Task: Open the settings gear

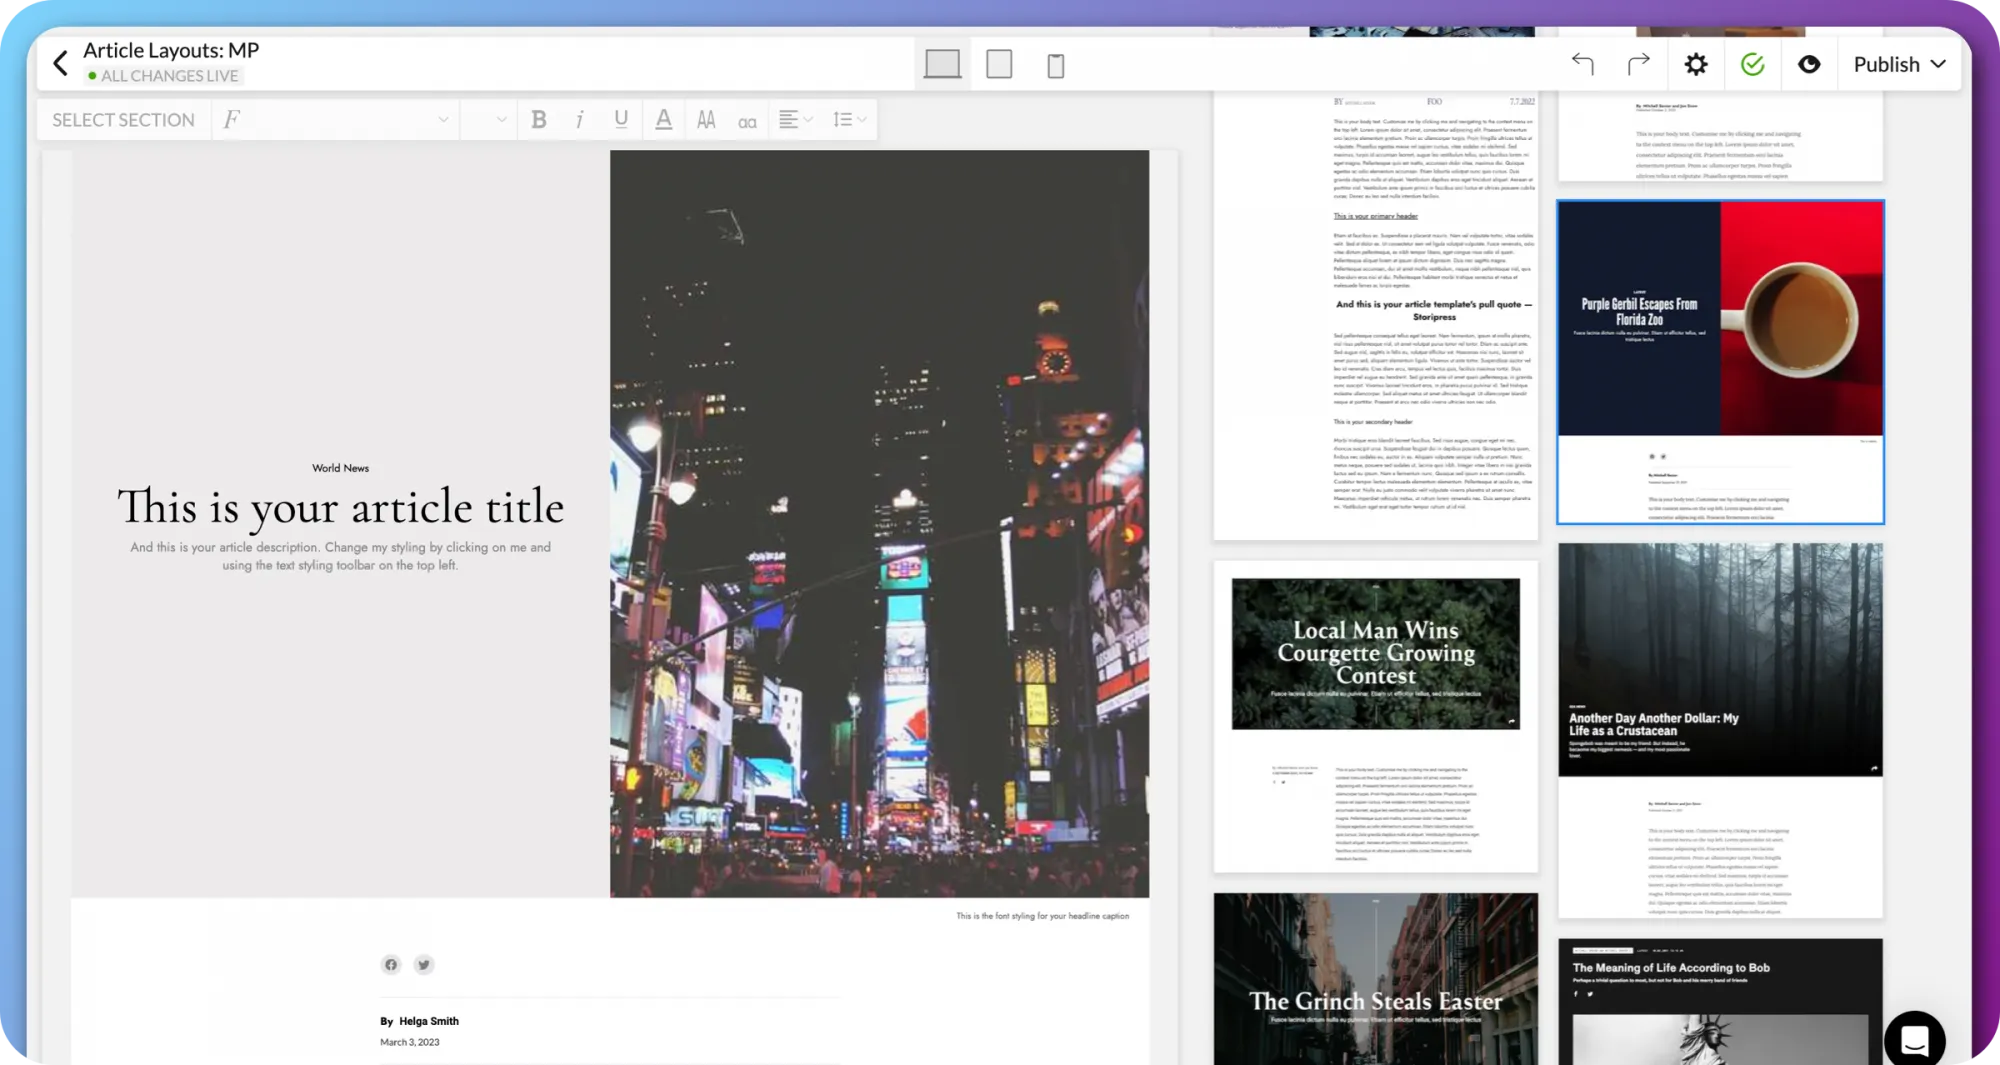Action: (x=1696, y=64)
